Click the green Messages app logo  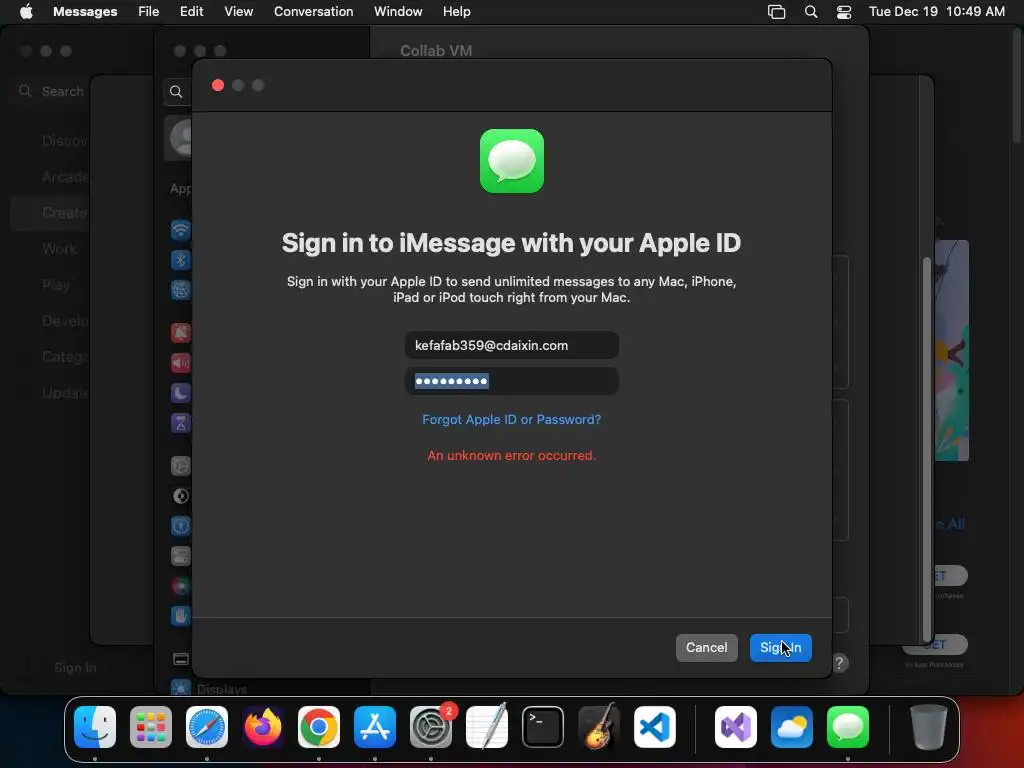click(x=511, y=161)
